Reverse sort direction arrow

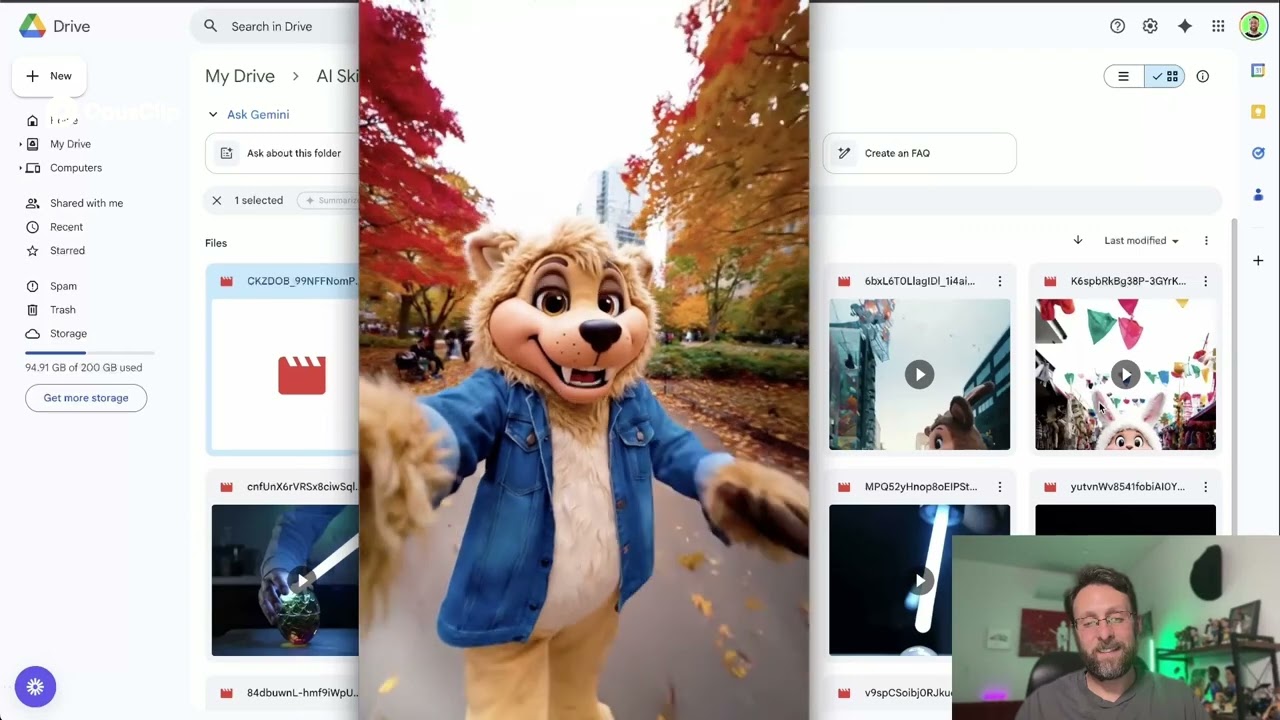[x=1078, y=240]
